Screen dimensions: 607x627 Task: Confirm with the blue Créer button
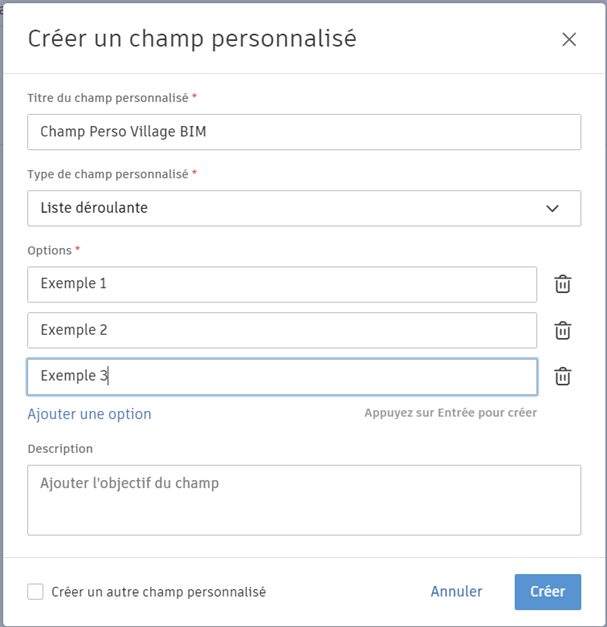click(547, 591)
